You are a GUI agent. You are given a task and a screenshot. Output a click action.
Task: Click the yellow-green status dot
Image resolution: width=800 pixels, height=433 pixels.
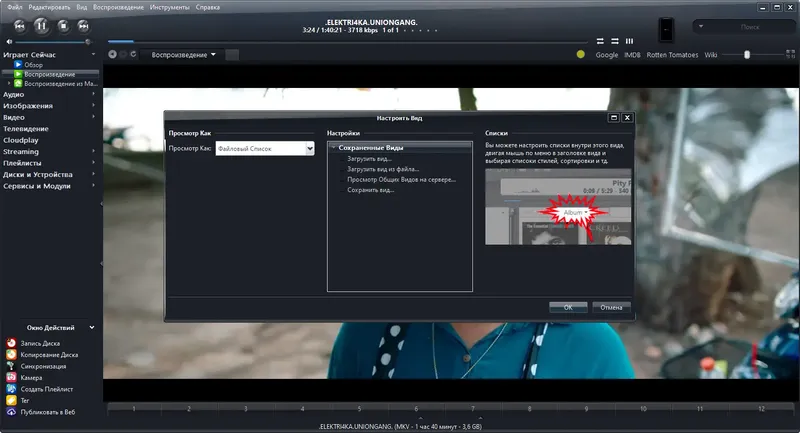click(x=581, y=54)
